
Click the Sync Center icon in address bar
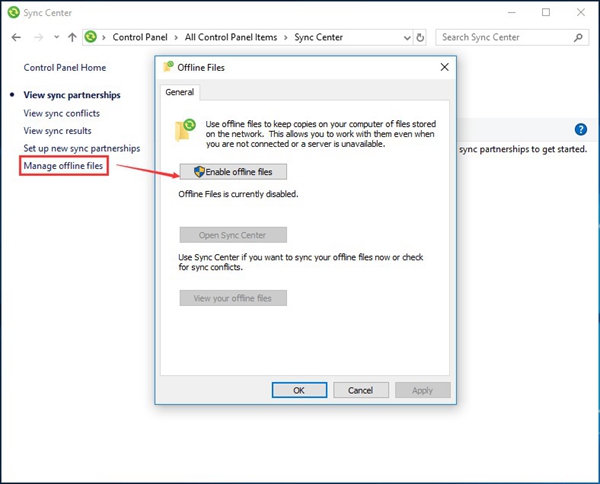pyautogui.click(x=91, y=37)
